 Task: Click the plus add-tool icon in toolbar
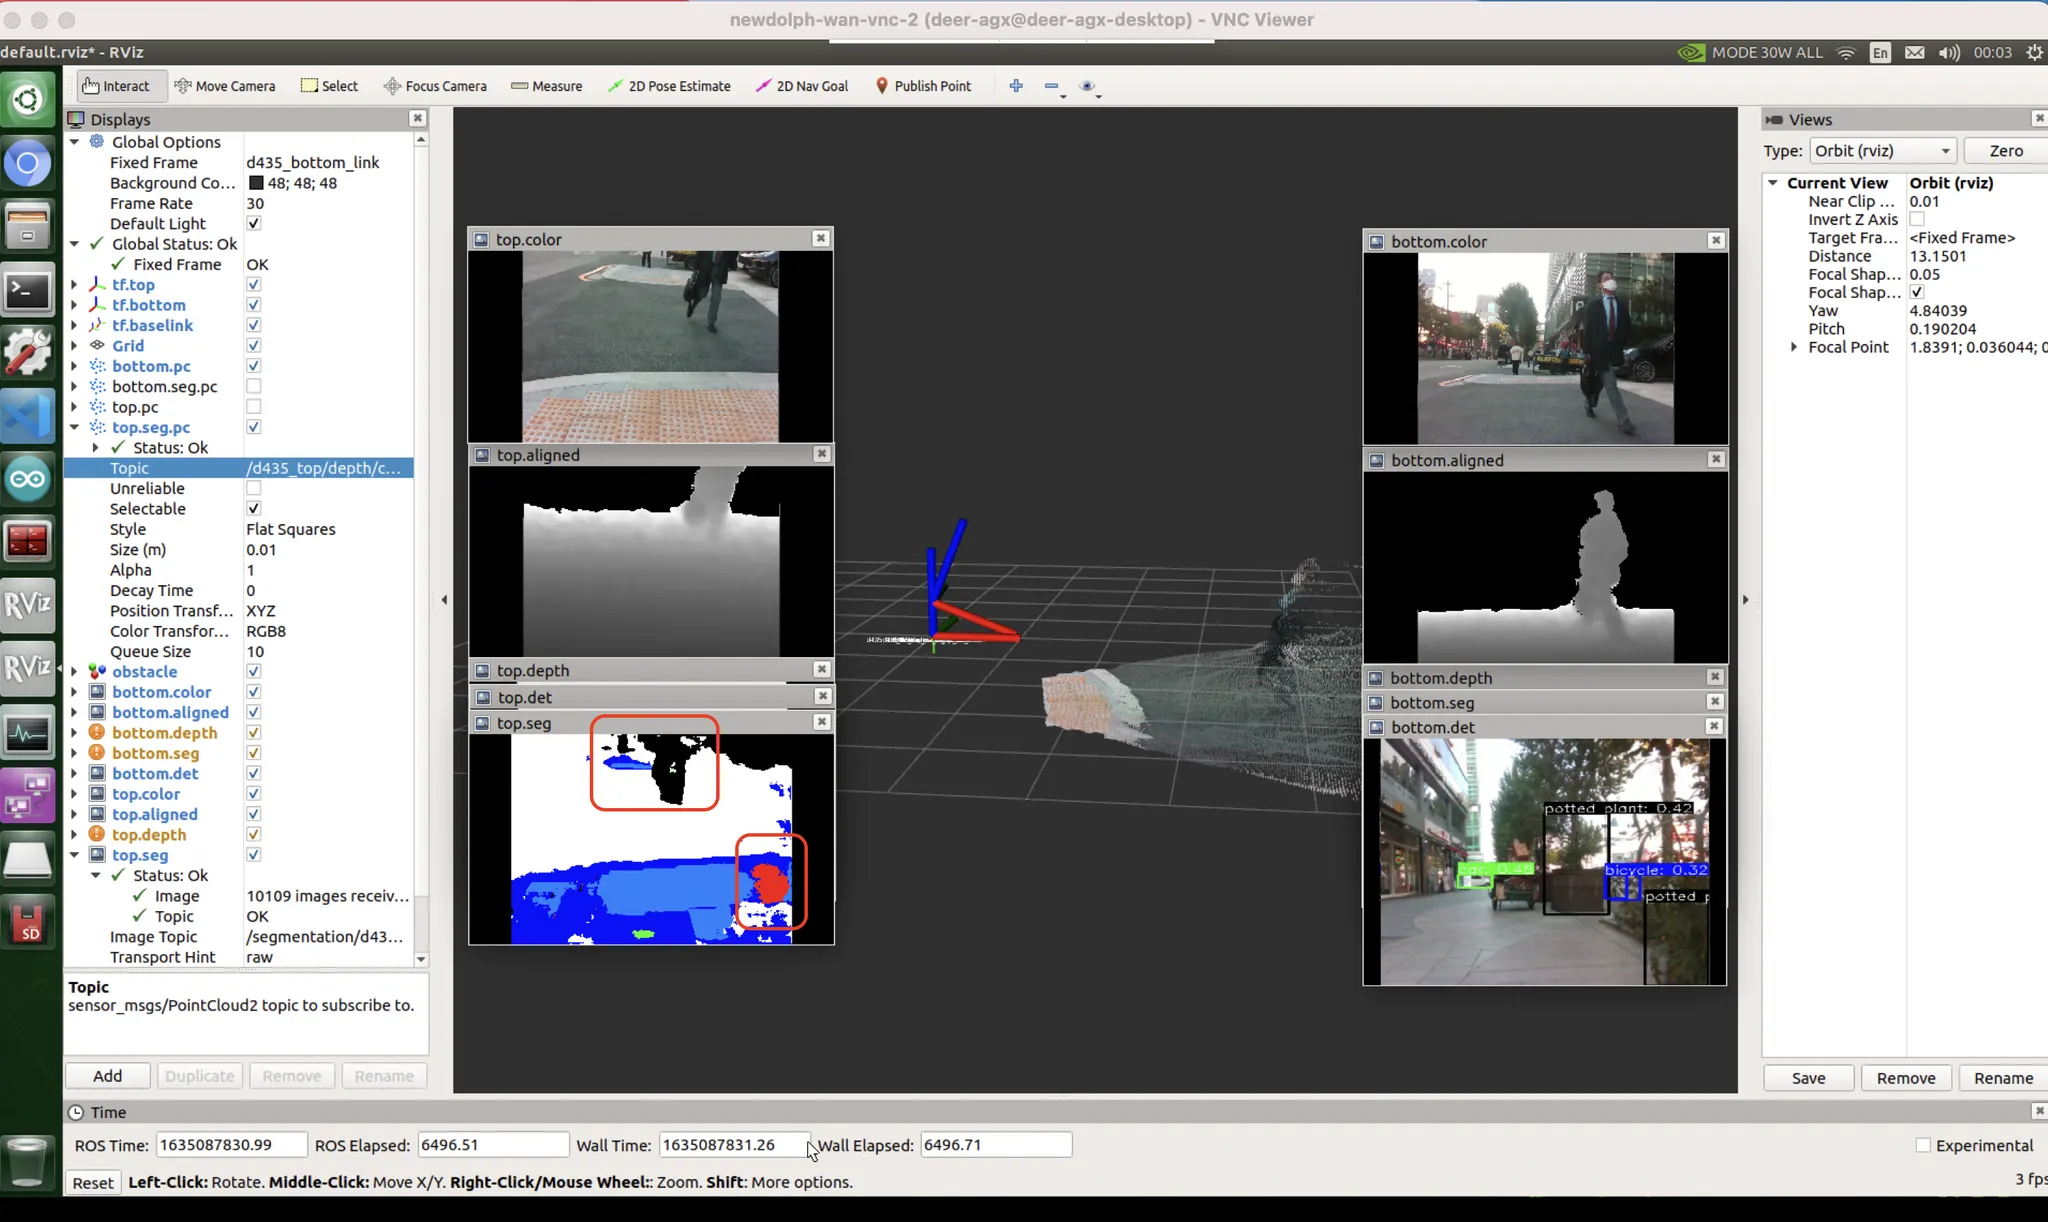coord(1016,86)
